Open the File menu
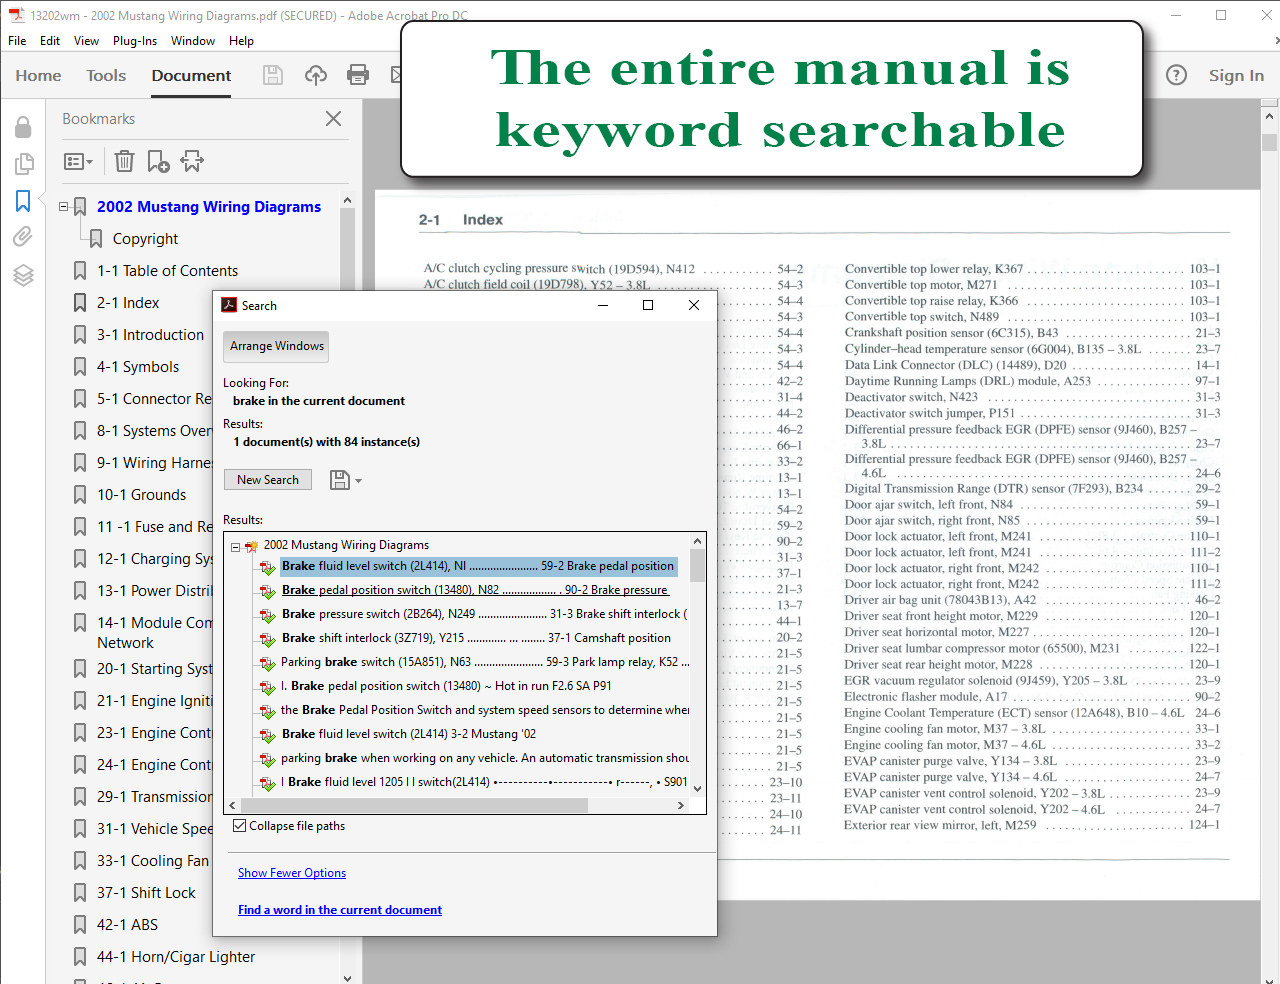This screenshot has height=984, width=1280. [17, 41]
